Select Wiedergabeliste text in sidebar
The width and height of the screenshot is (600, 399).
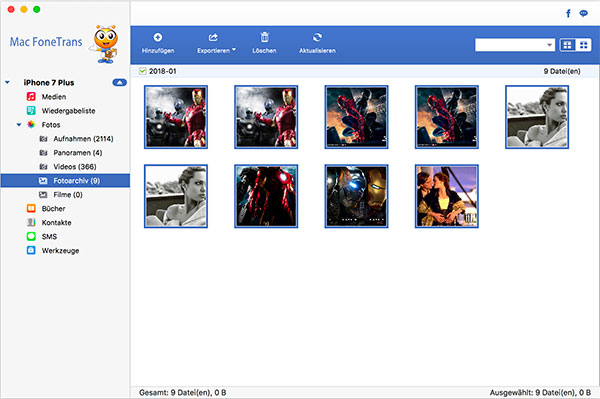(68, 111)
